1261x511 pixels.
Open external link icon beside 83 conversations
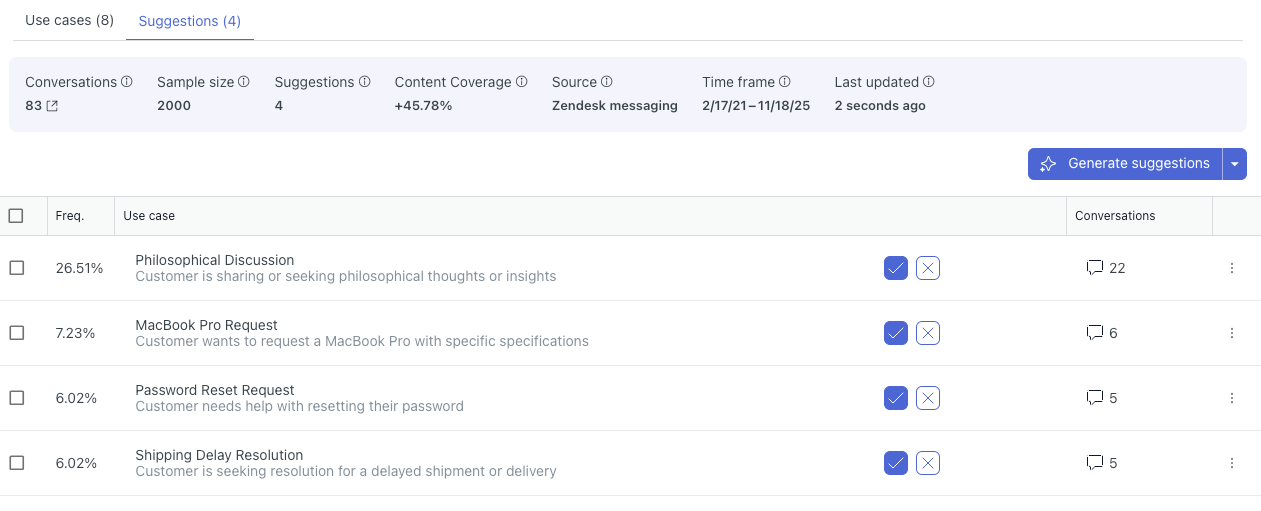click(x=52, y=106)
